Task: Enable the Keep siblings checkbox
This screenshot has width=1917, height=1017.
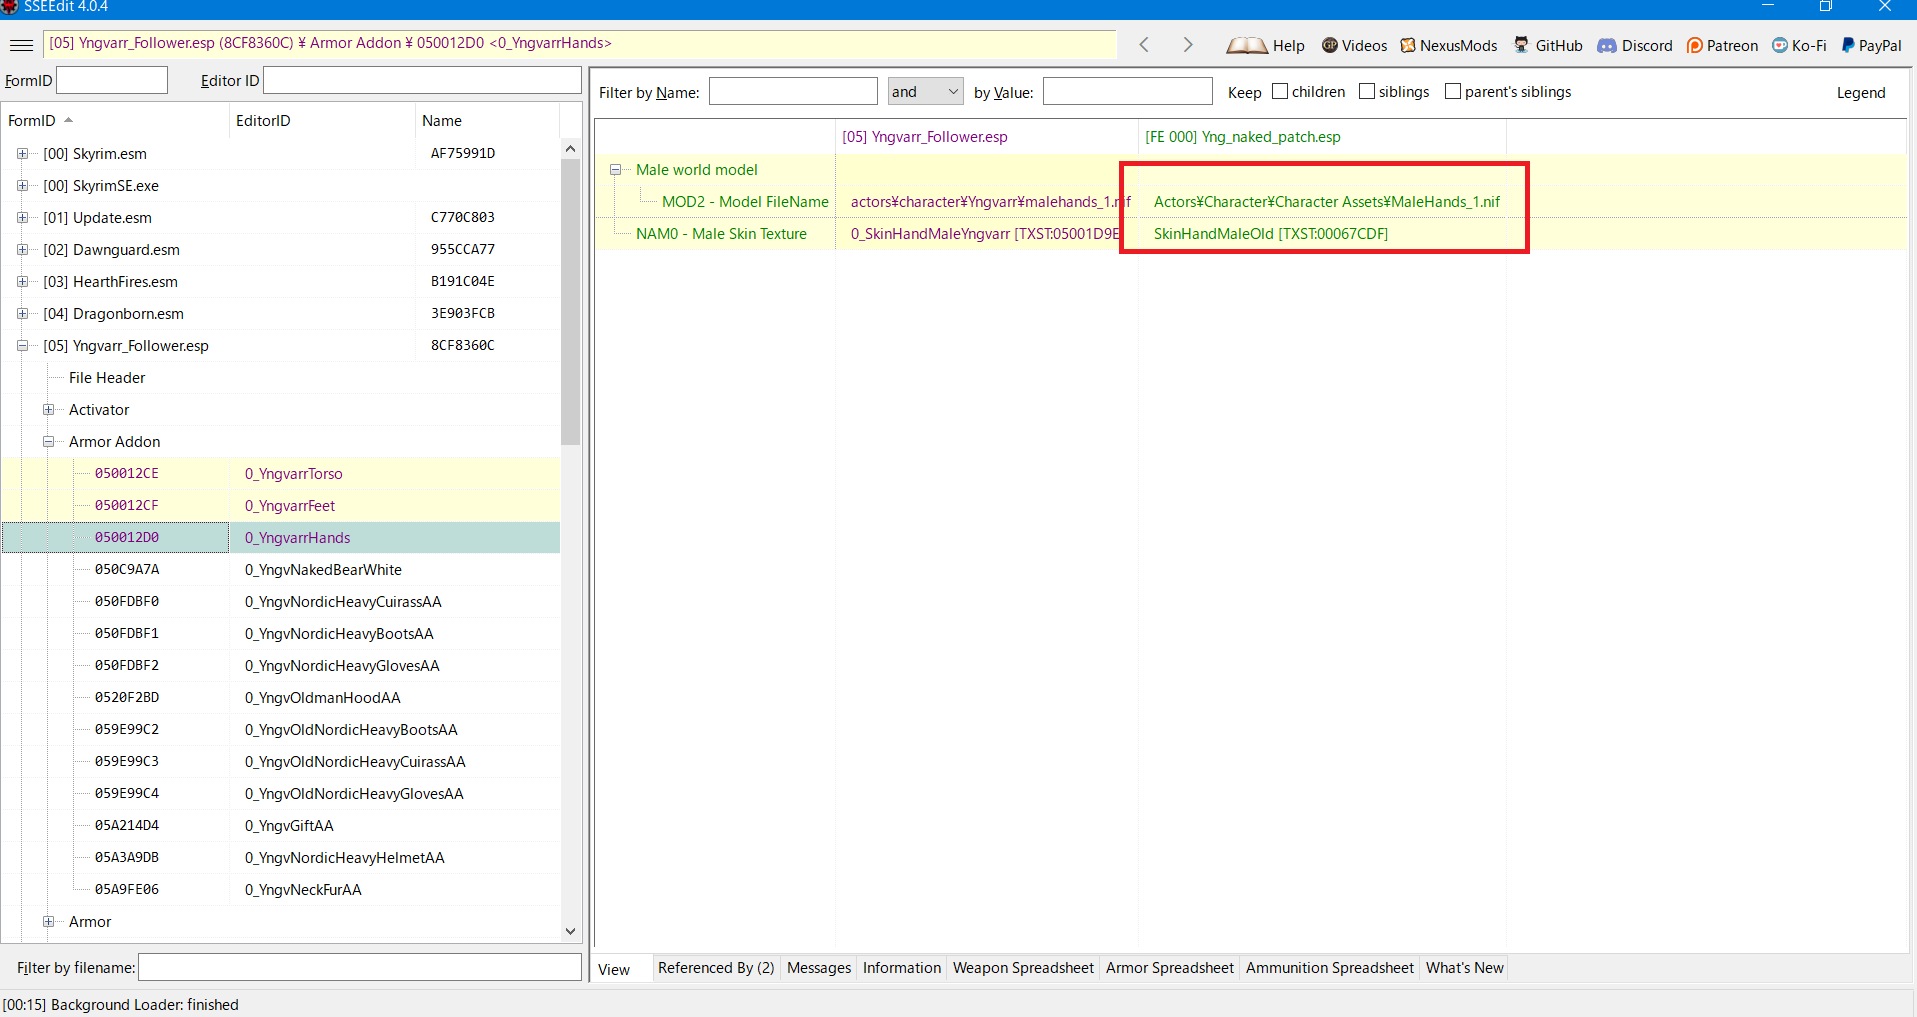Action: click(1367, 92)
